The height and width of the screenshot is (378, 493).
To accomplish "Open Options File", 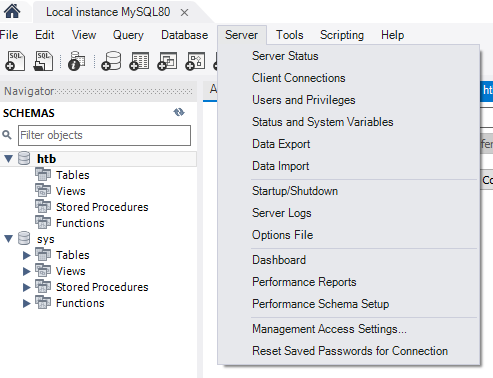I will pyautogui.click(x=283, y=235).
